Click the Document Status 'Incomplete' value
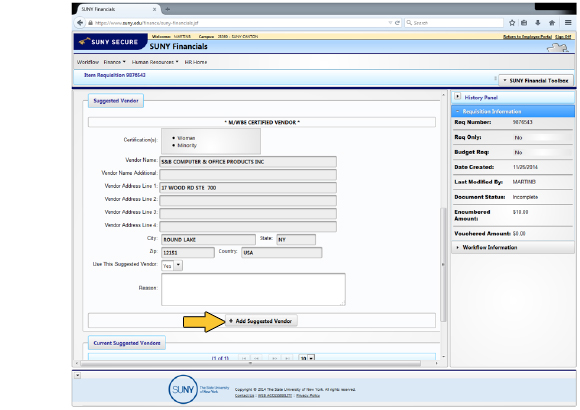 pos(525,197)
